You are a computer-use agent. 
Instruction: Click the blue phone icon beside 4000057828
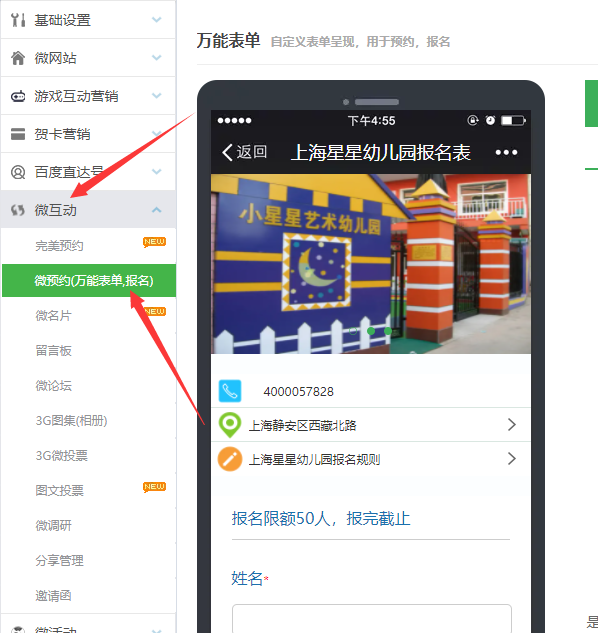coord(230,391)
